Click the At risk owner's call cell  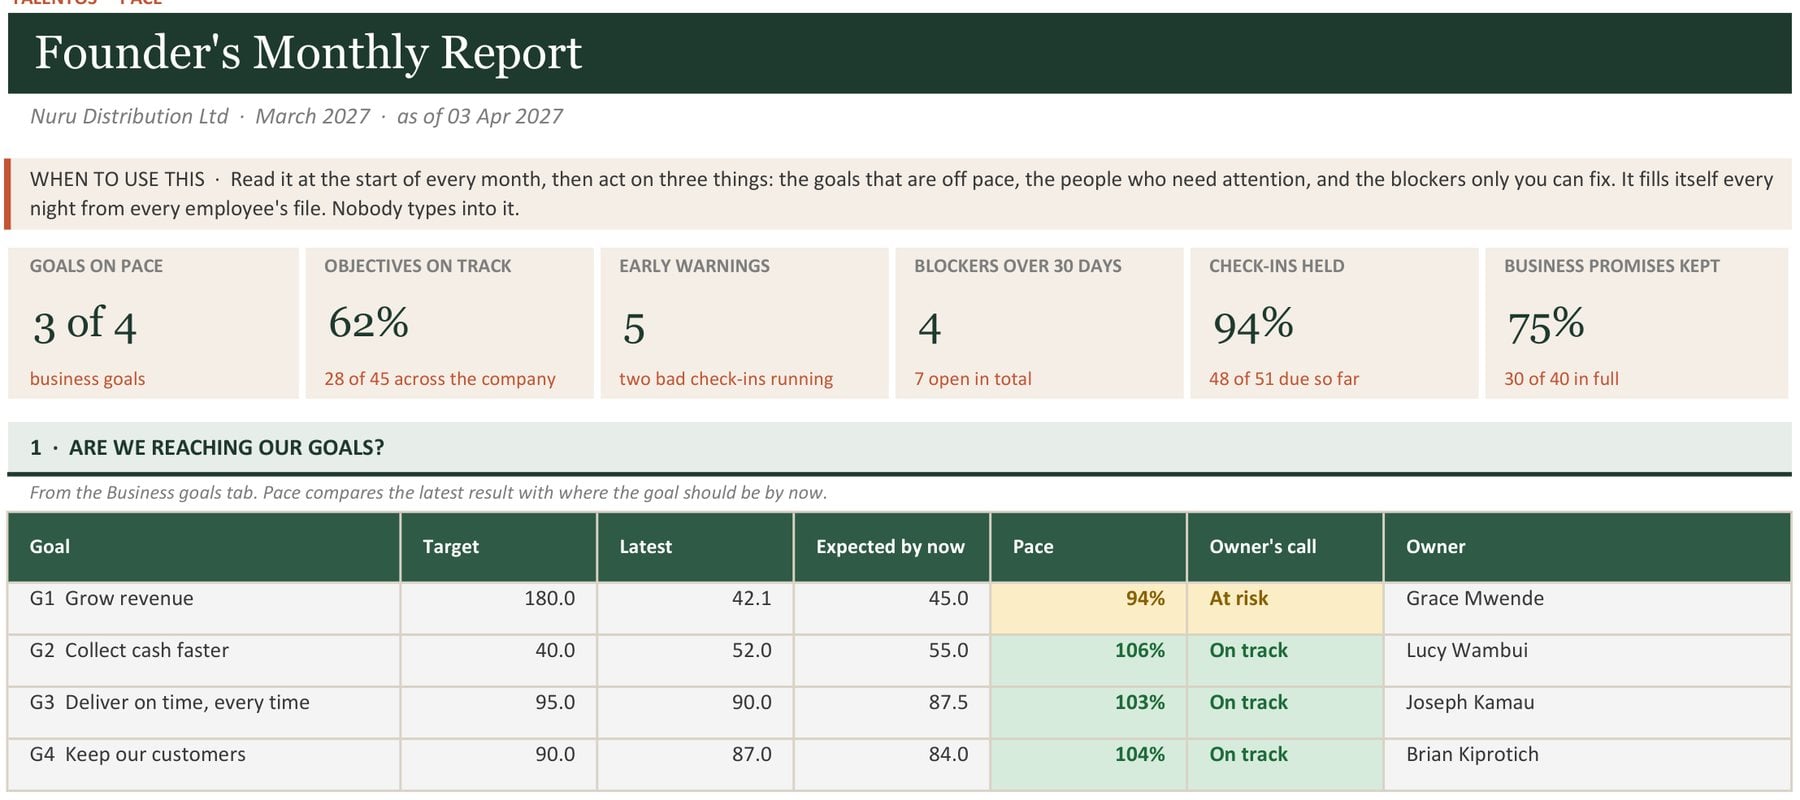click(x=1285, y=608)
